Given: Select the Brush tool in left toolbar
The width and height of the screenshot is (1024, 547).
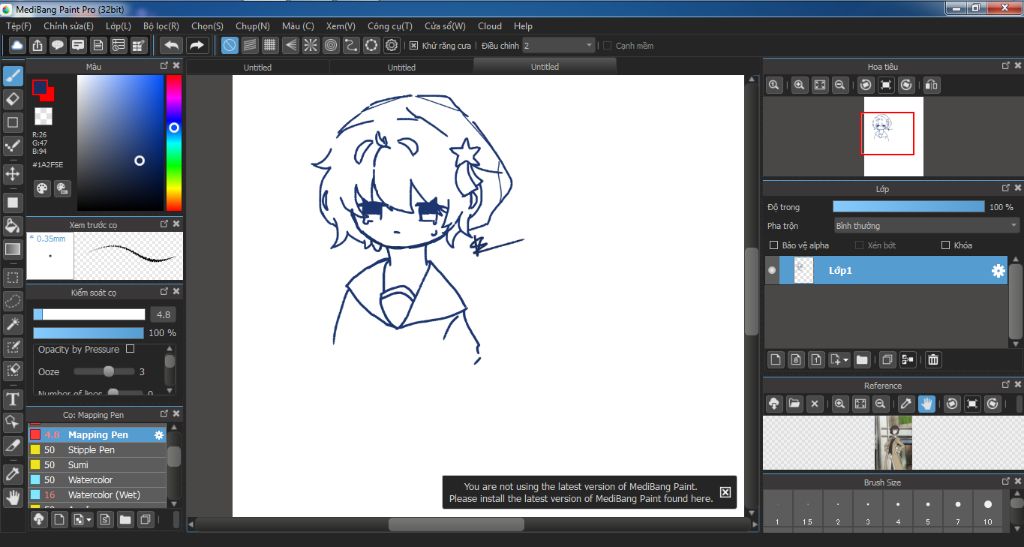Looking at the screenshot, I should [12, 76].
